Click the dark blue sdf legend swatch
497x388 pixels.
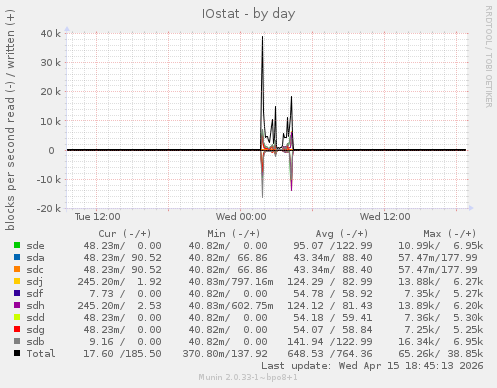pyautogui.click(x=17, y=293)
